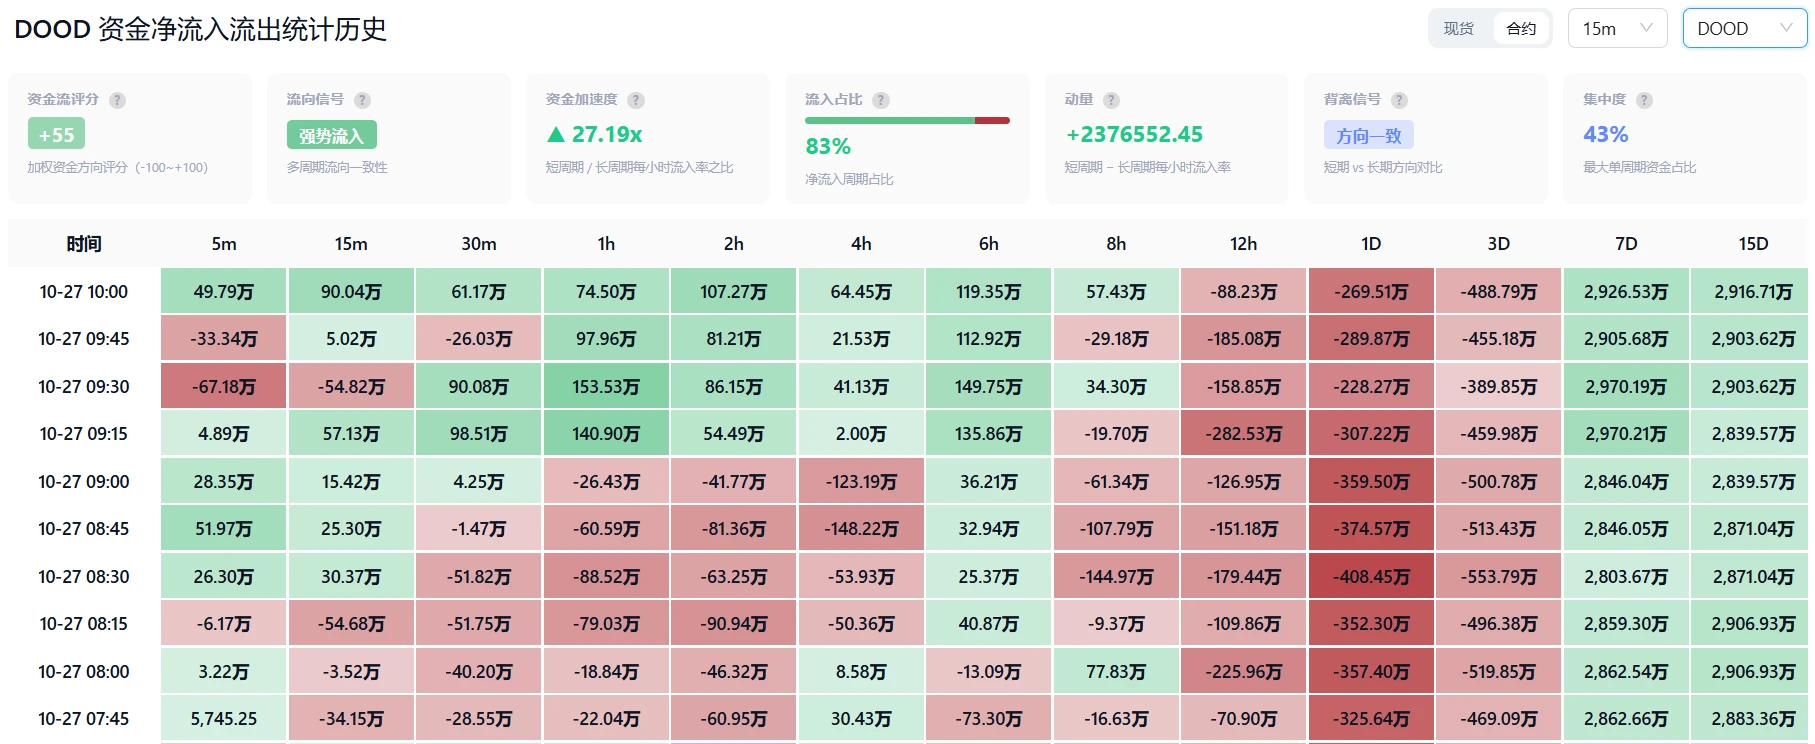Open help tooltip for 资金加速度
This screenshot has height=744, width=1815.
[636, 100]
